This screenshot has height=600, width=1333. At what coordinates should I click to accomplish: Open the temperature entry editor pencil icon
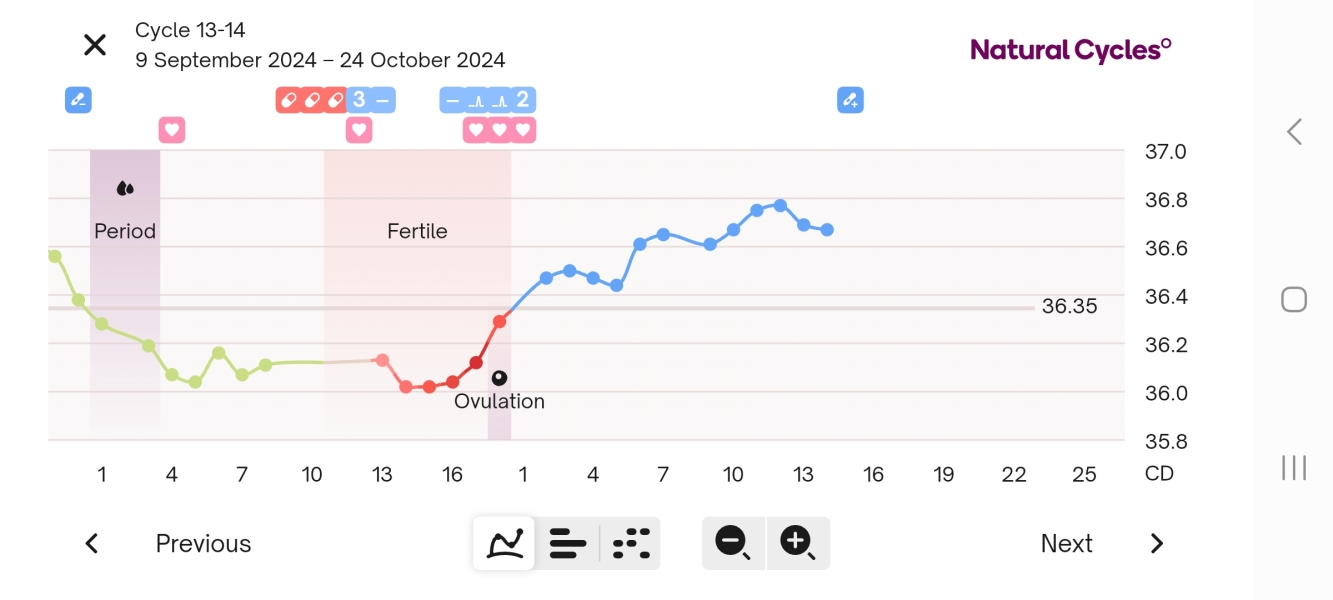78,99
